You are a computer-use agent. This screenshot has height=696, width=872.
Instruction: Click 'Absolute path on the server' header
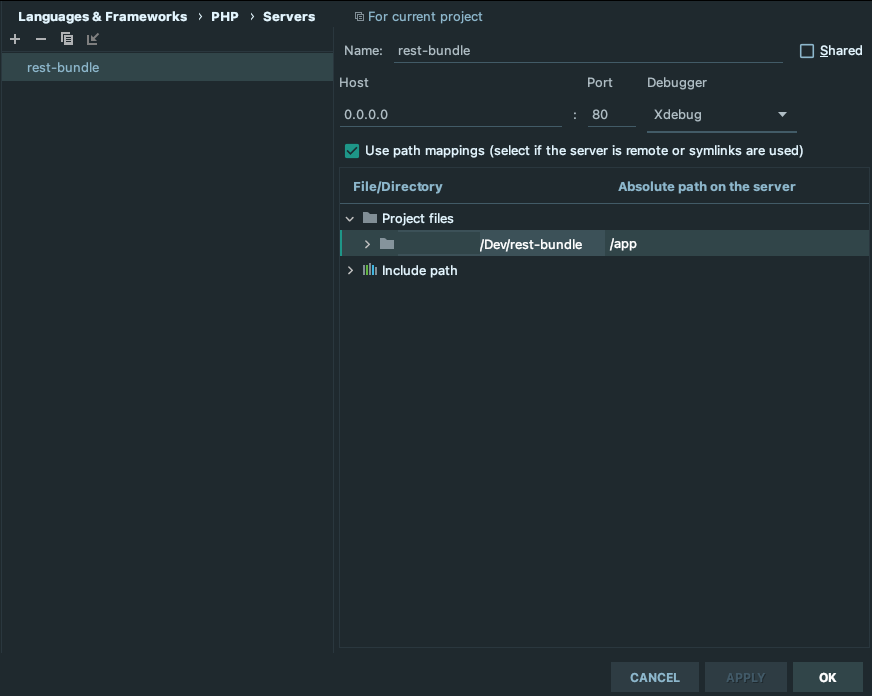coord(707,186)
